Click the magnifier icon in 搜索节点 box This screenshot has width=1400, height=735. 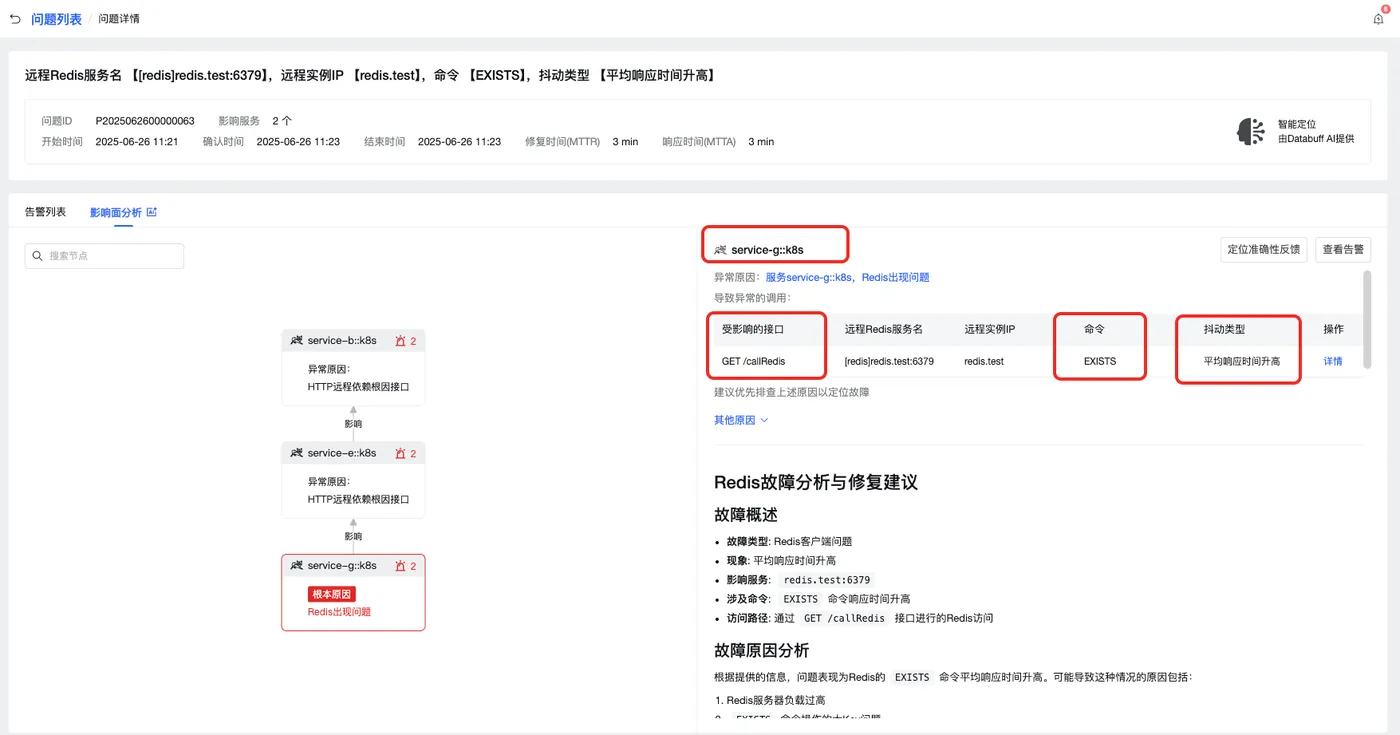click(39, 256)
